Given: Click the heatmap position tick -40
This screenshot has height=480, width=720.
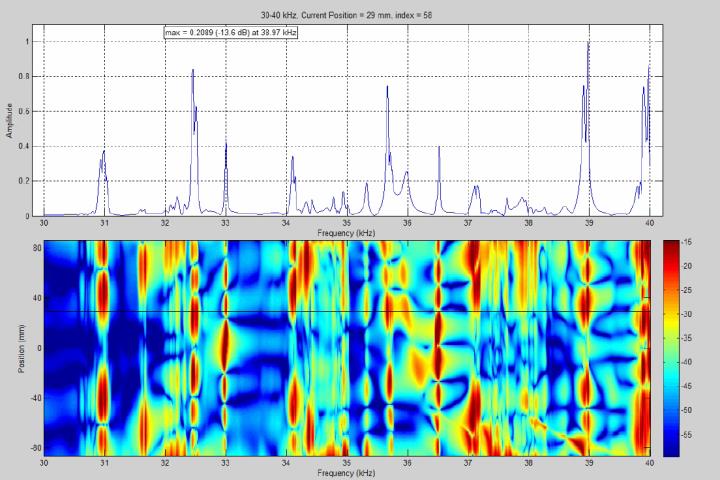Looking at the screenshot, I should coord(36,398).
